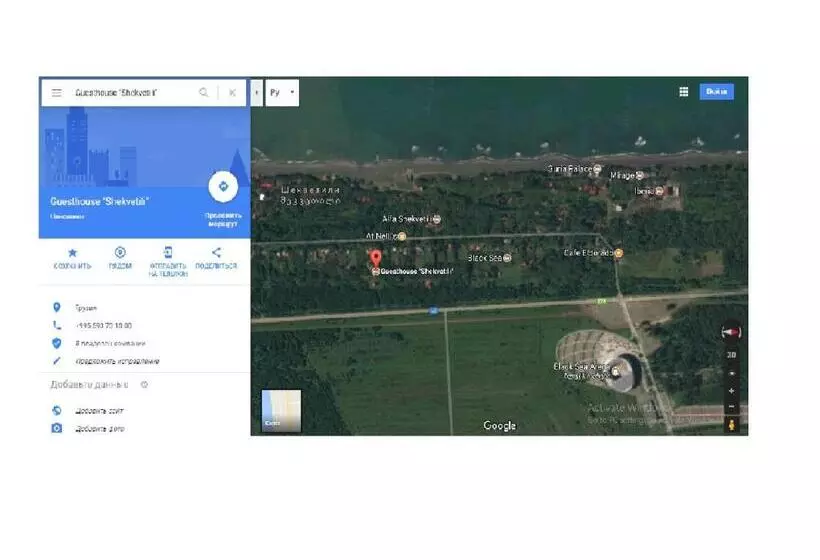The width and height of the screenshot is (820, 560).
Task: Click the blue route directions circle button
Action: click(223, 186)
